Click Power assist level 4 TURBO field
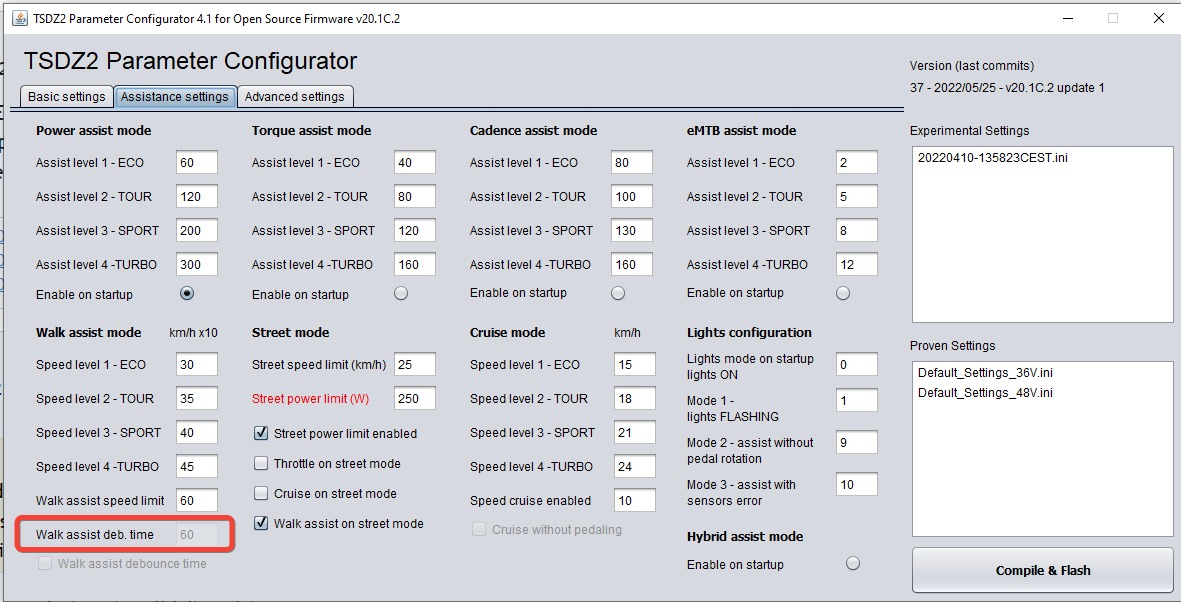Screen dimensions: 1181x602 tap(197, 264)
